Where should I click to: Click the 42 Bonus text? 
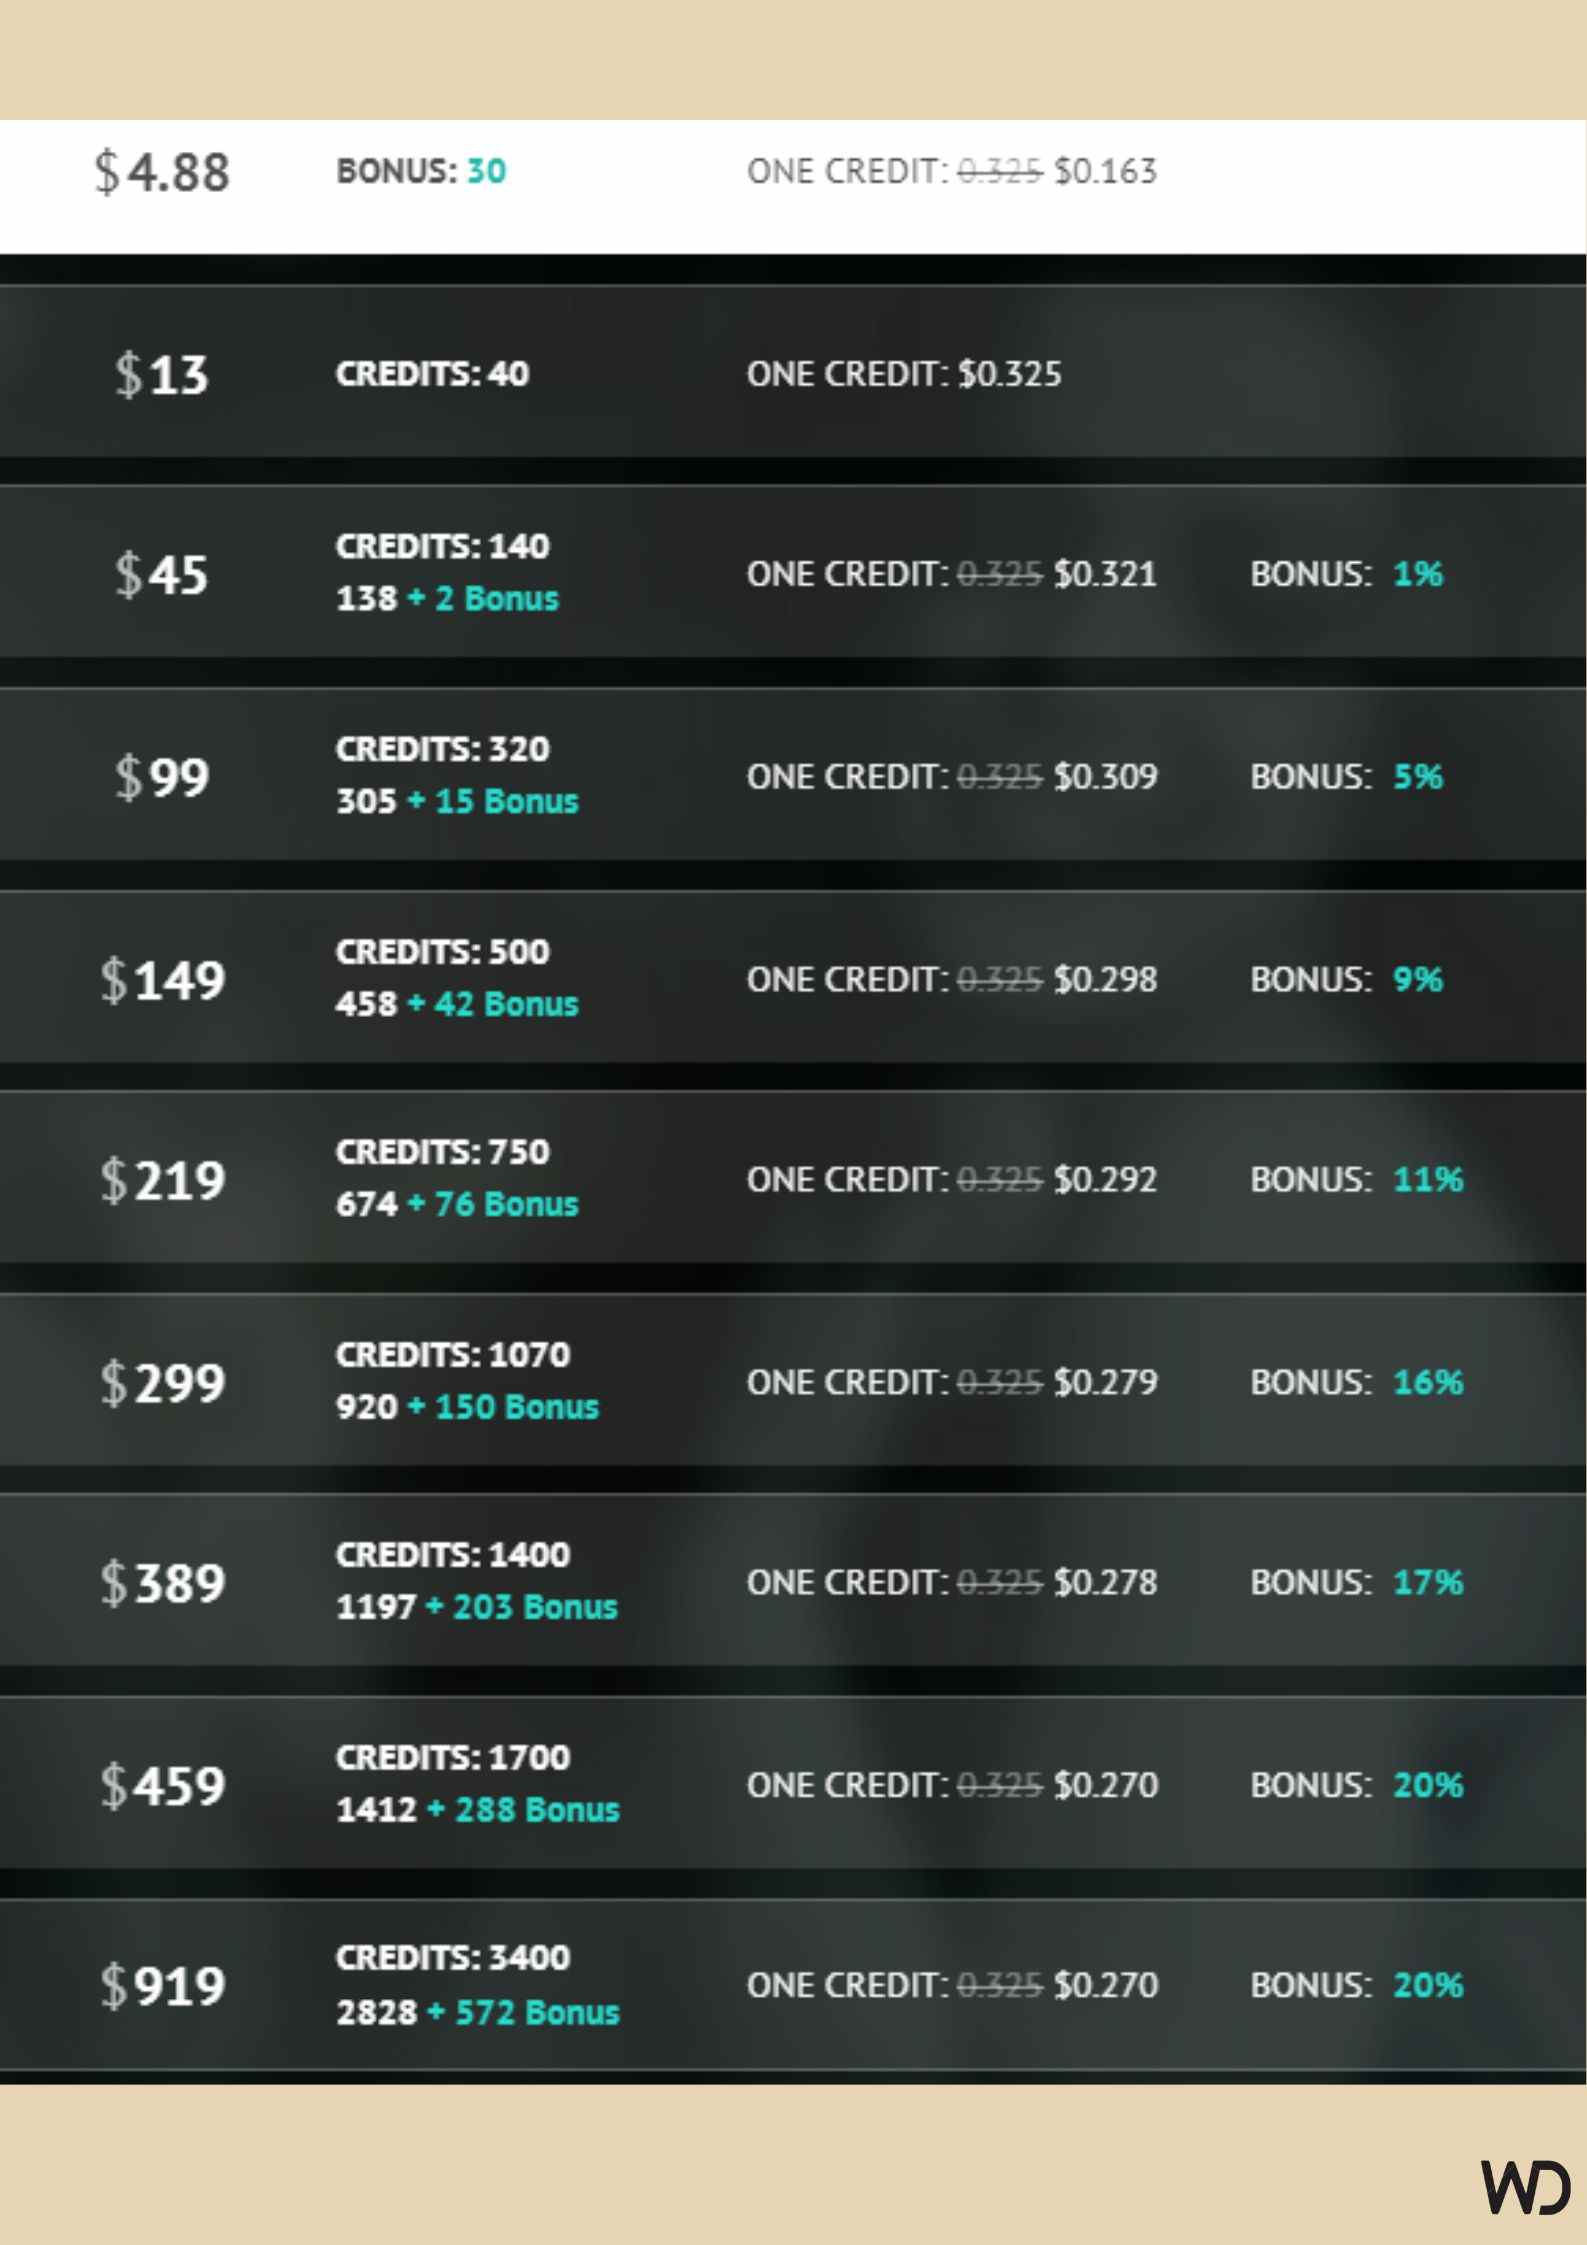pyautogui.click(x=507, y=1003)
